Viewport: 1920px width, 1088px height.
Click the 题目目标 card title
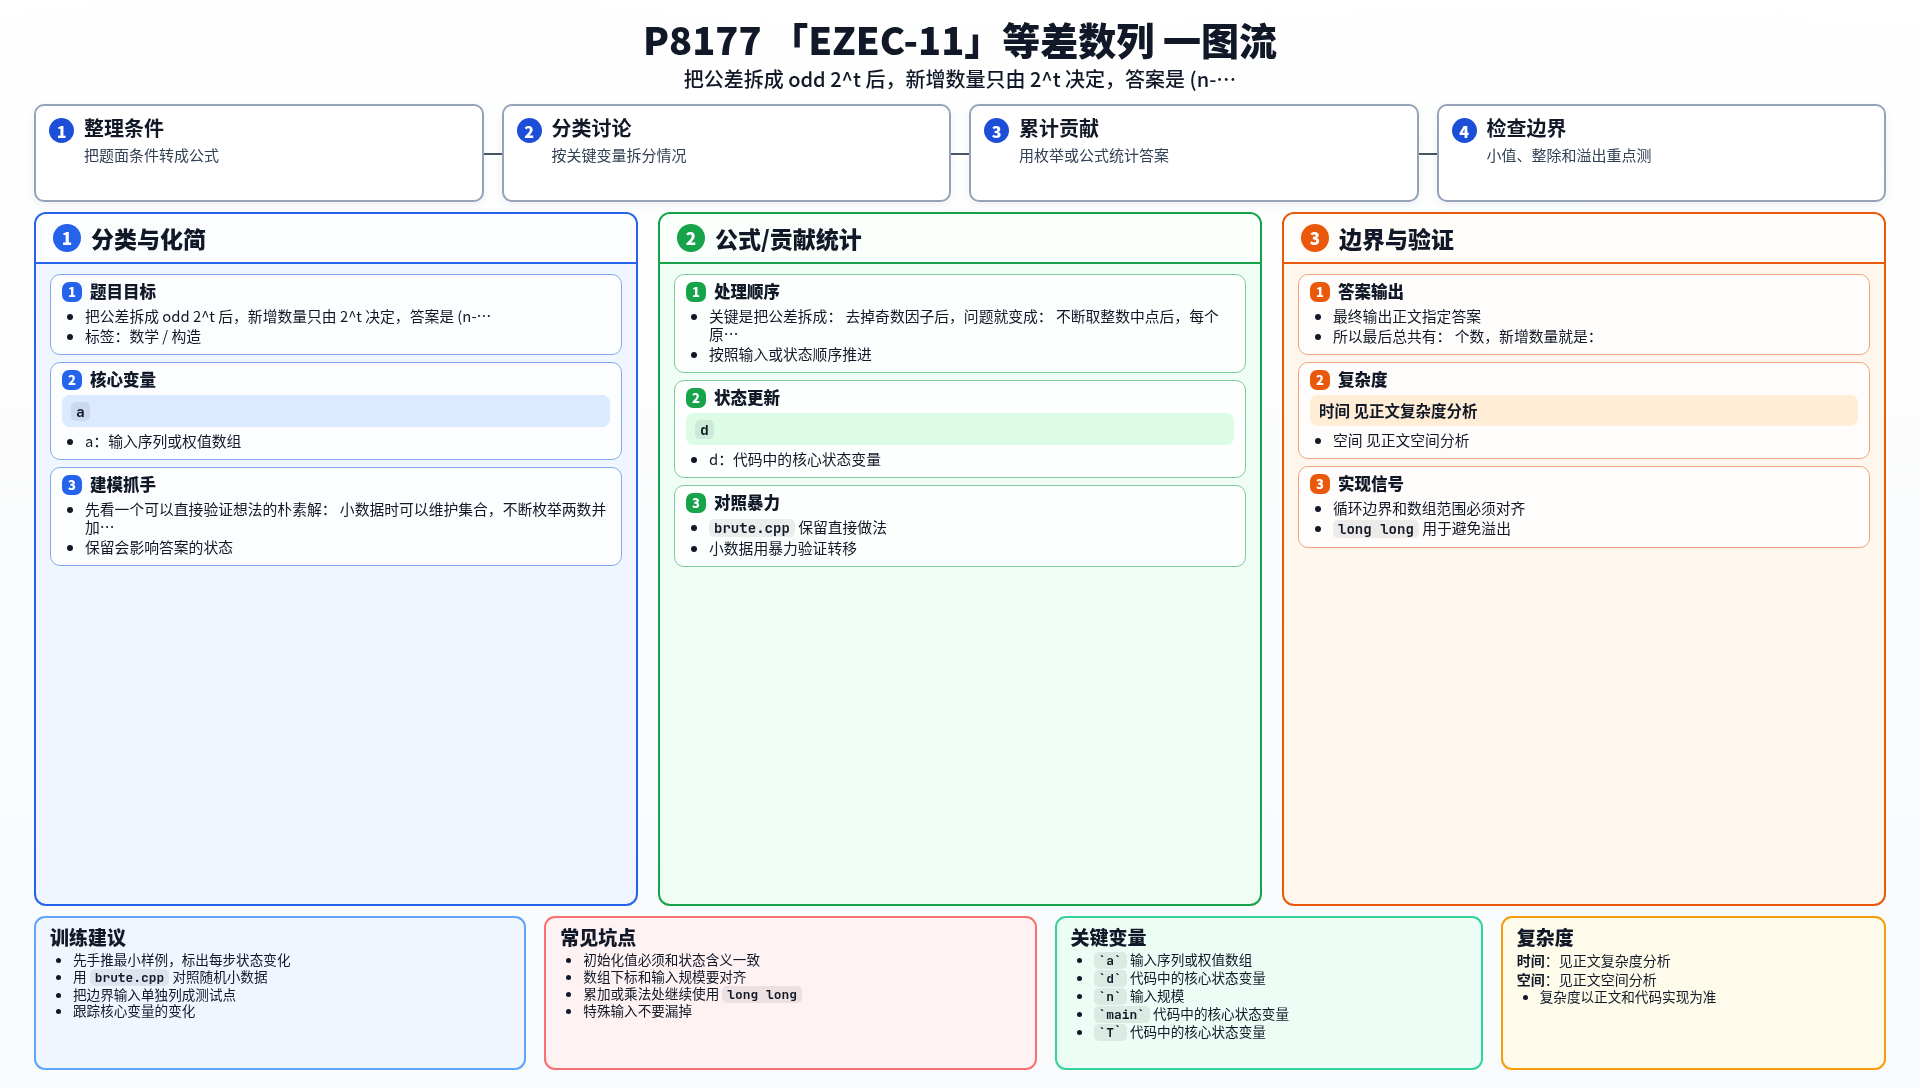123,292
